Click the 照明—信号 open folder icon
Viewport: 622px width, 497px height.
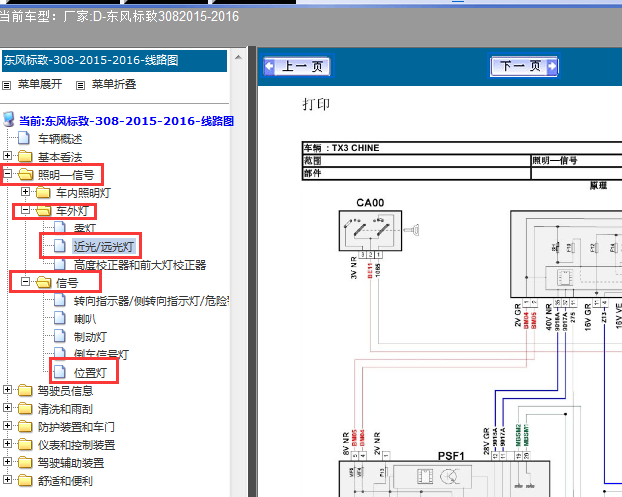tap(26, 174)
